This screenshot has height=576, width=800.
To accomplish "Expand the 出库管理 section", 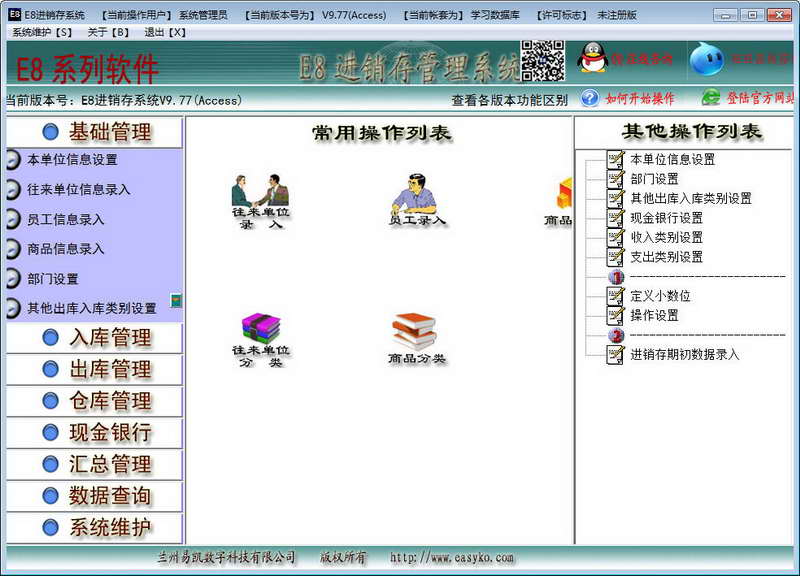I will point(94,369).
